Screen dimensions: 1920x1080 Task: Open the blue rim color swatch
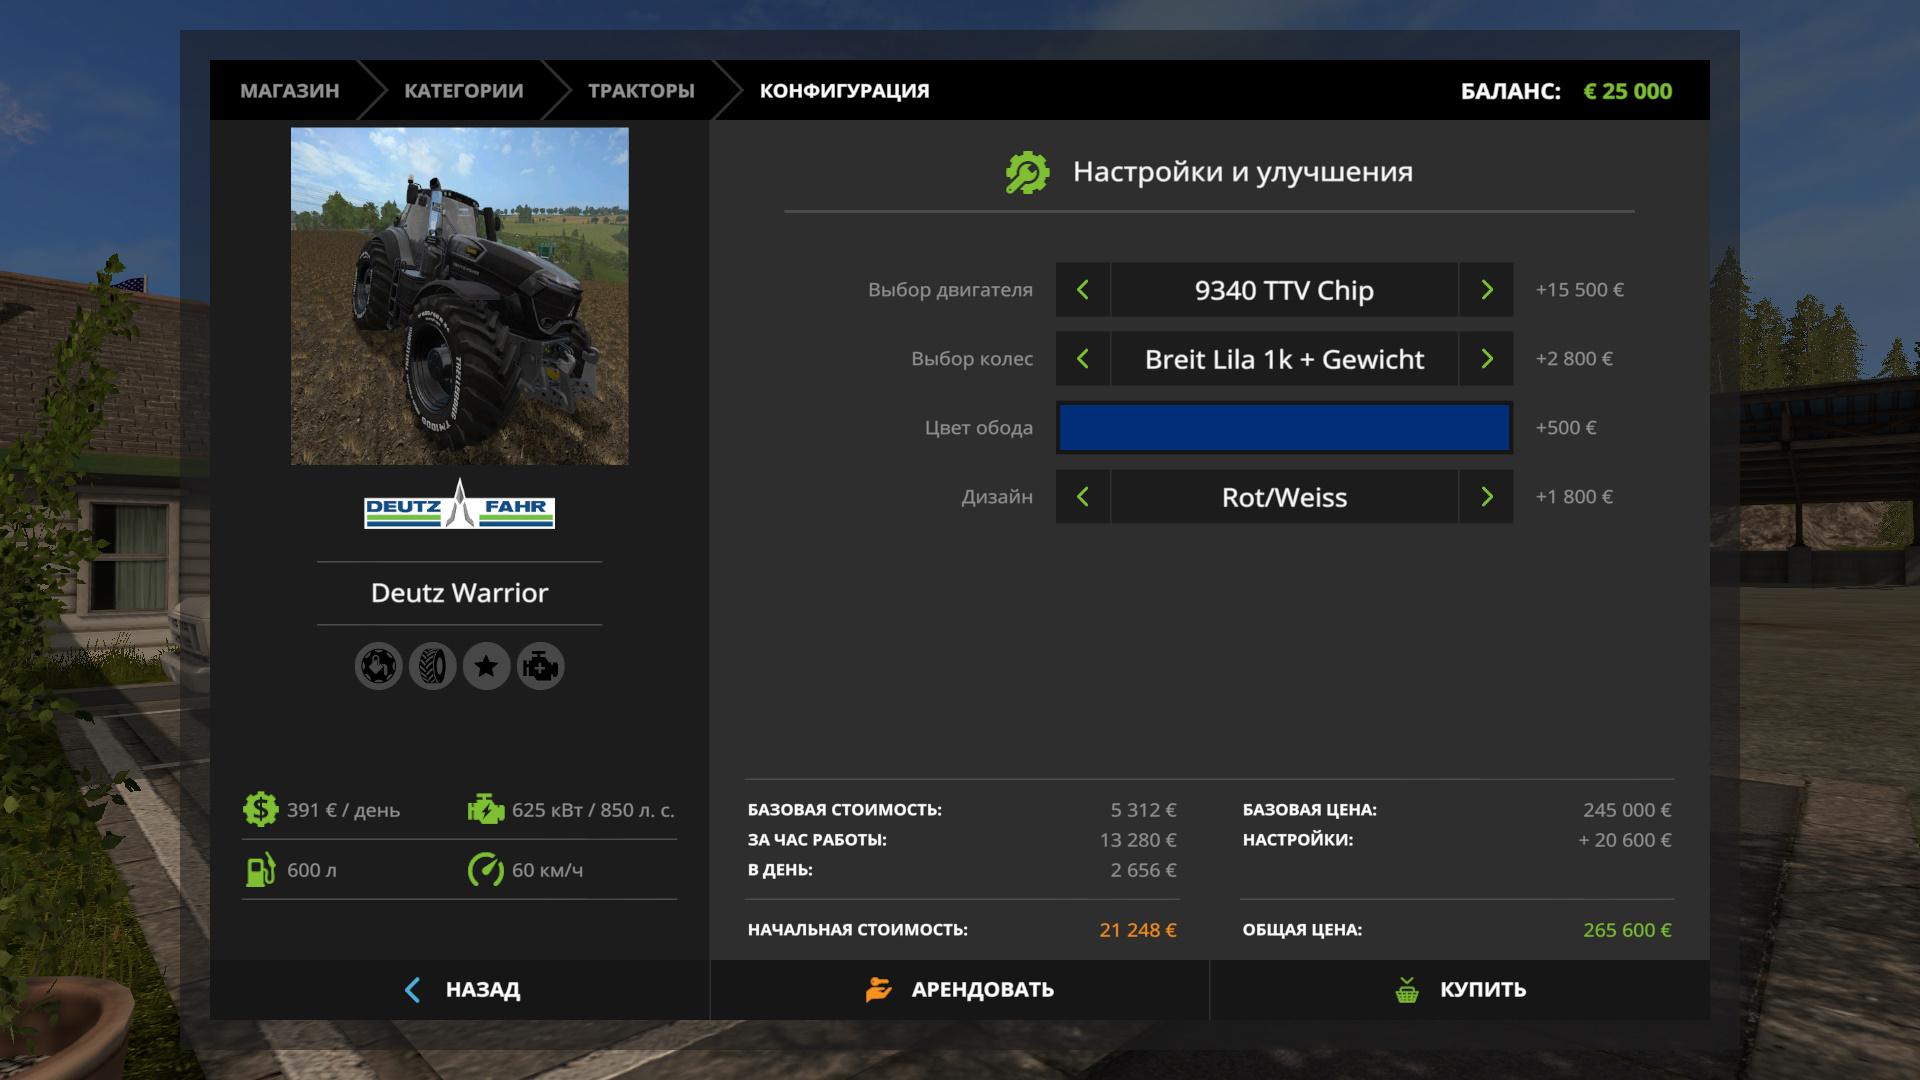pyautogui.click(x=1284, y=428)
